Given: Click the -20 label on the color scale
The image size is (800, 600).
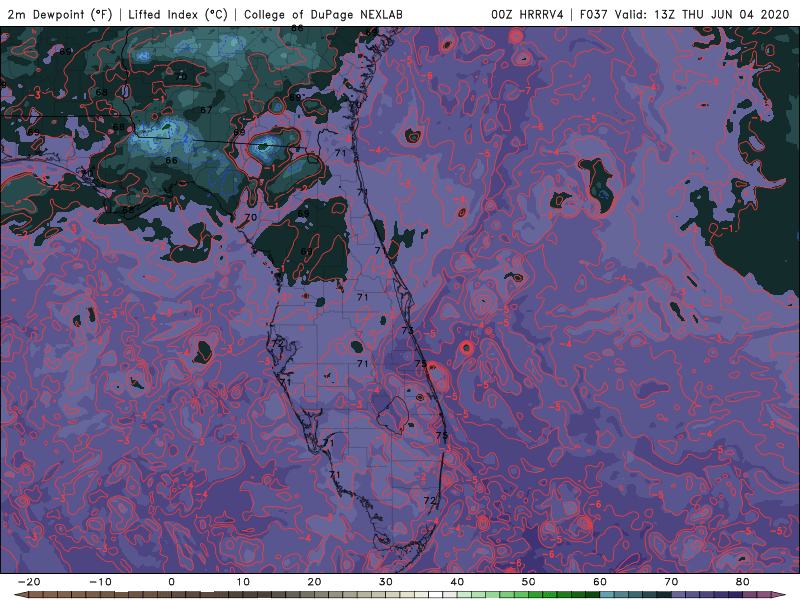Looking at the screenshot, I should tap(29, 582).
